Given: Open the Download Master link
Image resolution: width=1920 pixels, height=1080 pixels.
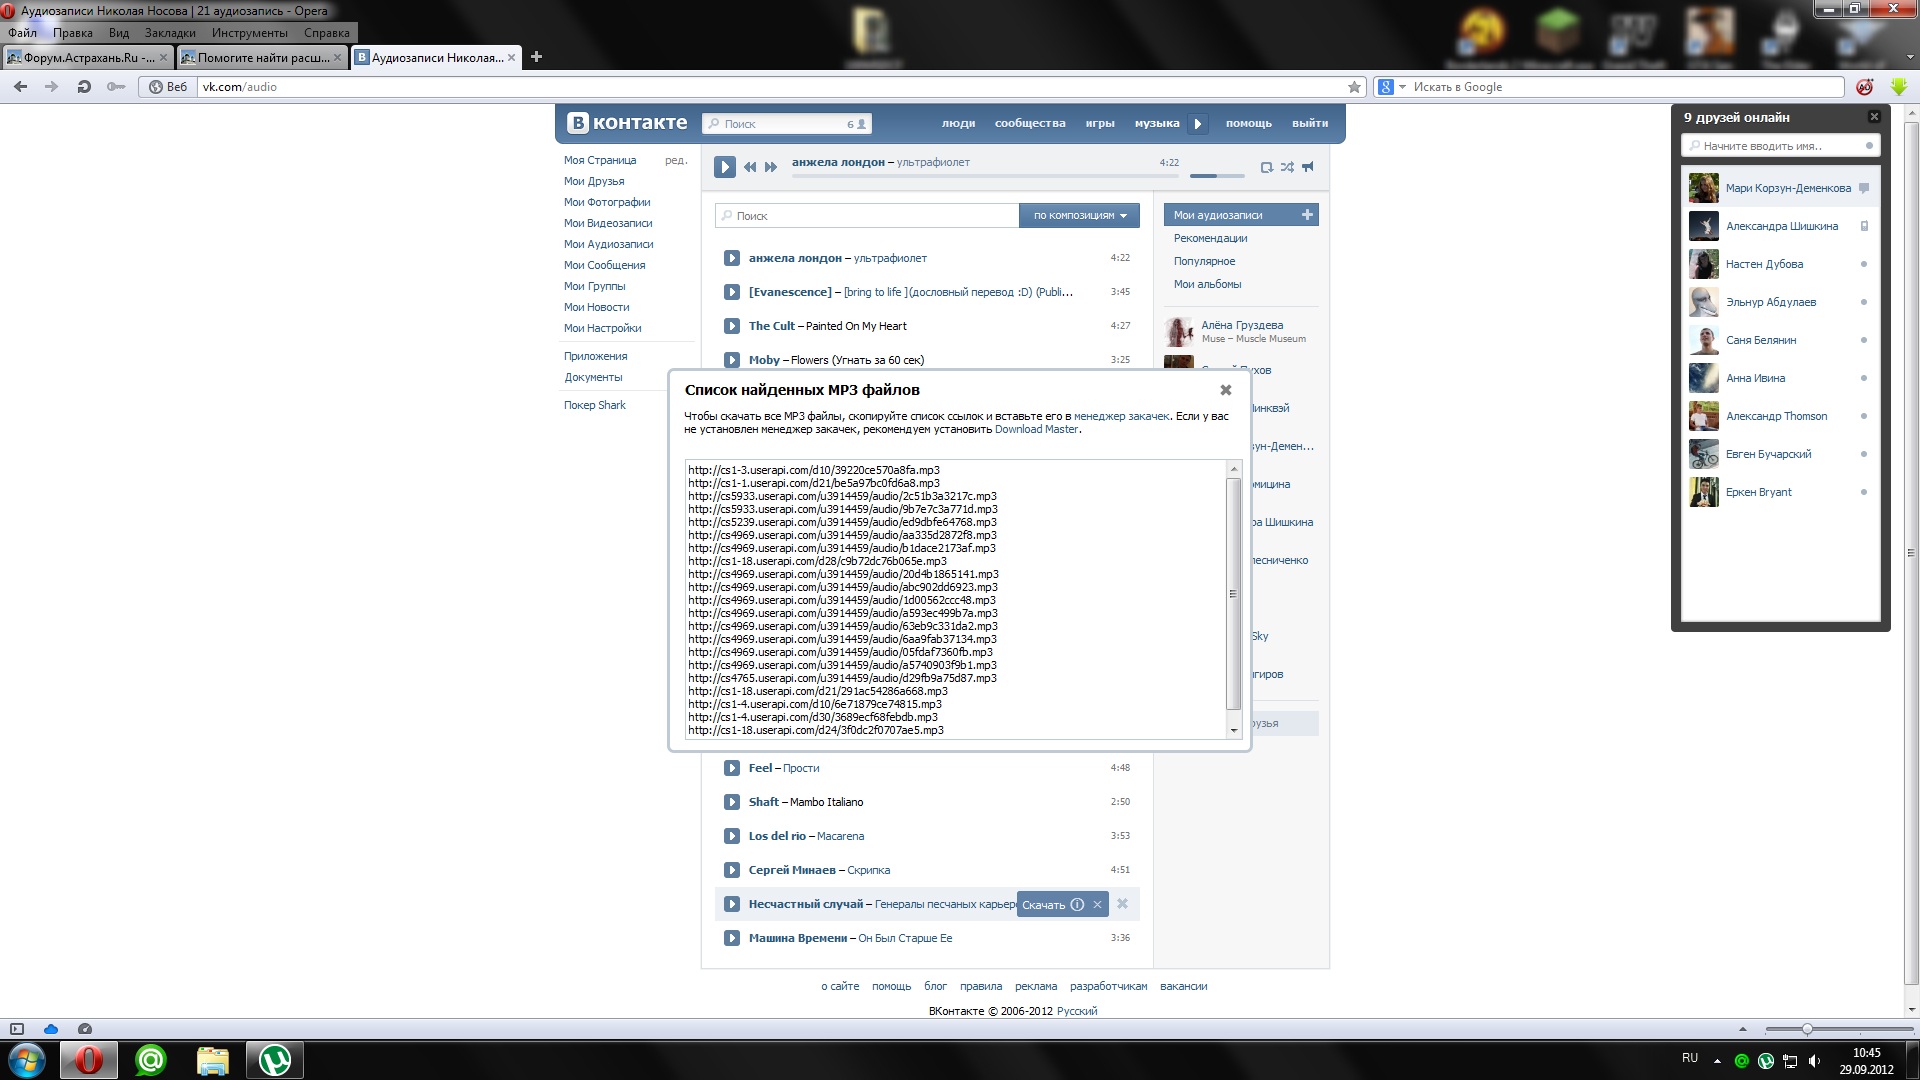Looking at the screenshot, I should [x=1036, y=430].
